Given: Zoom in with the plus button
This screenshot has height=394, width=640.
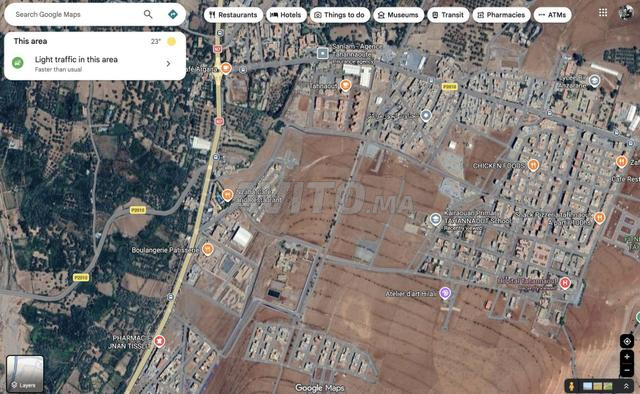Looking at the screenshot, I should click(x=627, y=357).
